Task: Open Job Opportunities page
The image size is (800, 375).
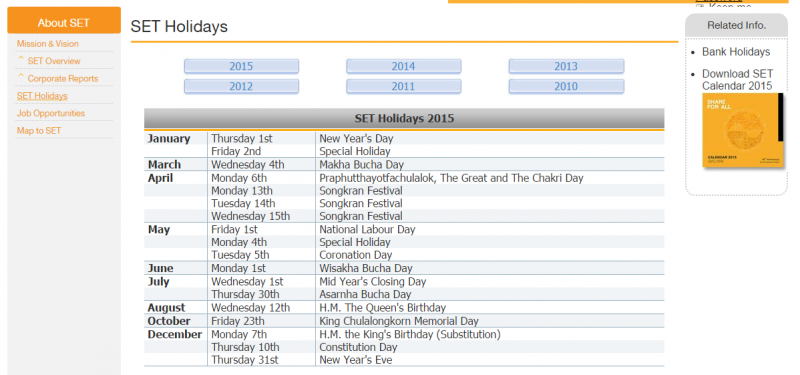Action: pos(51,113)
